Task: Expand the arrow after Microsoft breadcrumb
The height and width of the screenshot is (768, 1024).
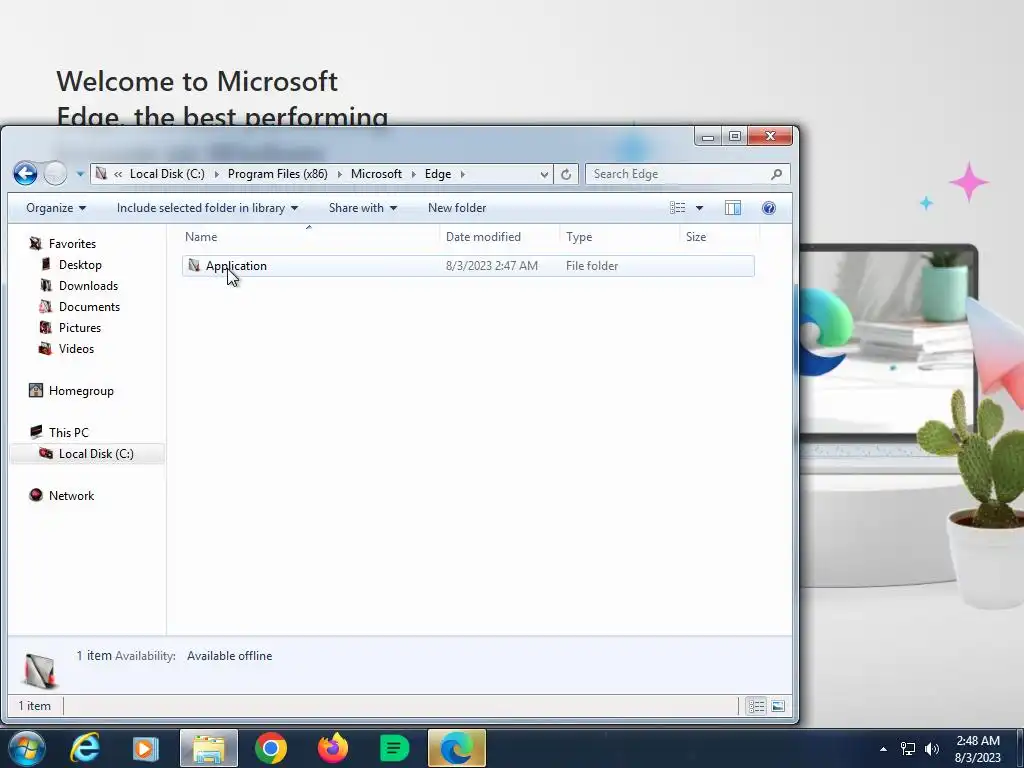Action: tap(413, 174)
